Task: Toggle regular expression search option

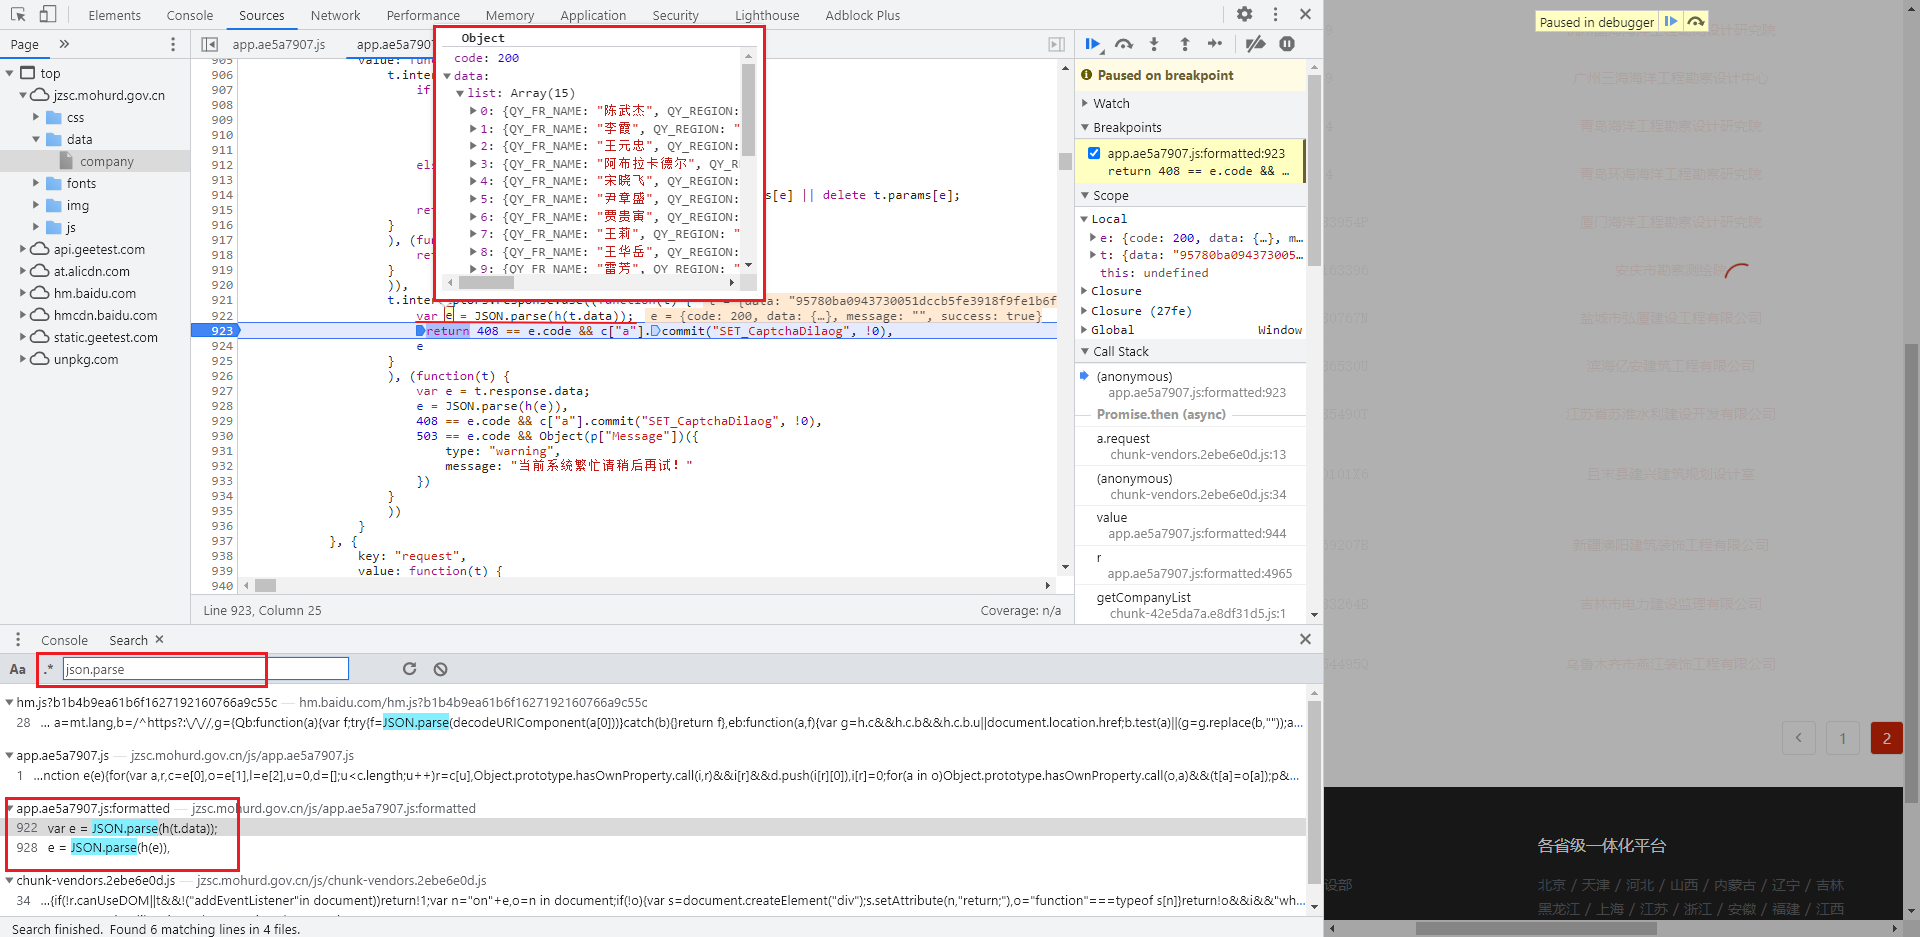Action: pyautogui.click(x=48, y=669)
